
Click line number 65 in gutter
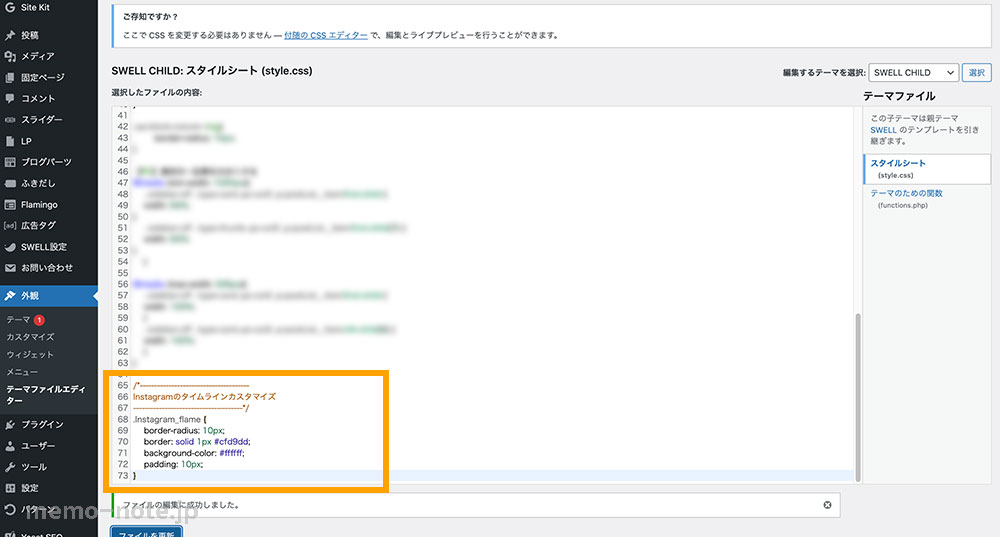123,385
